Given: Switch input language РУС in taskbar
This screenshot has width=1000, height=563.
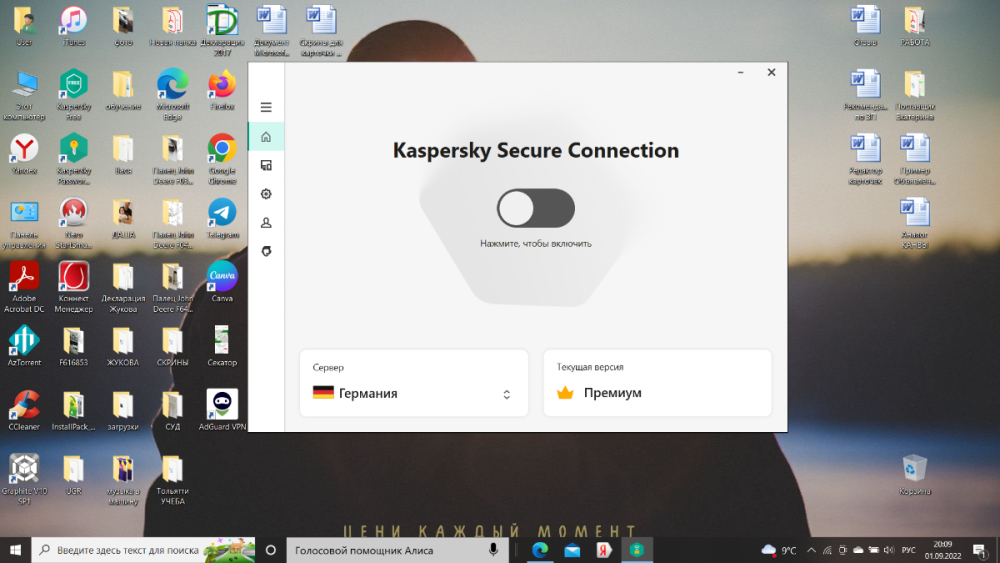Looking at the screenshot, I should point(909,550).
